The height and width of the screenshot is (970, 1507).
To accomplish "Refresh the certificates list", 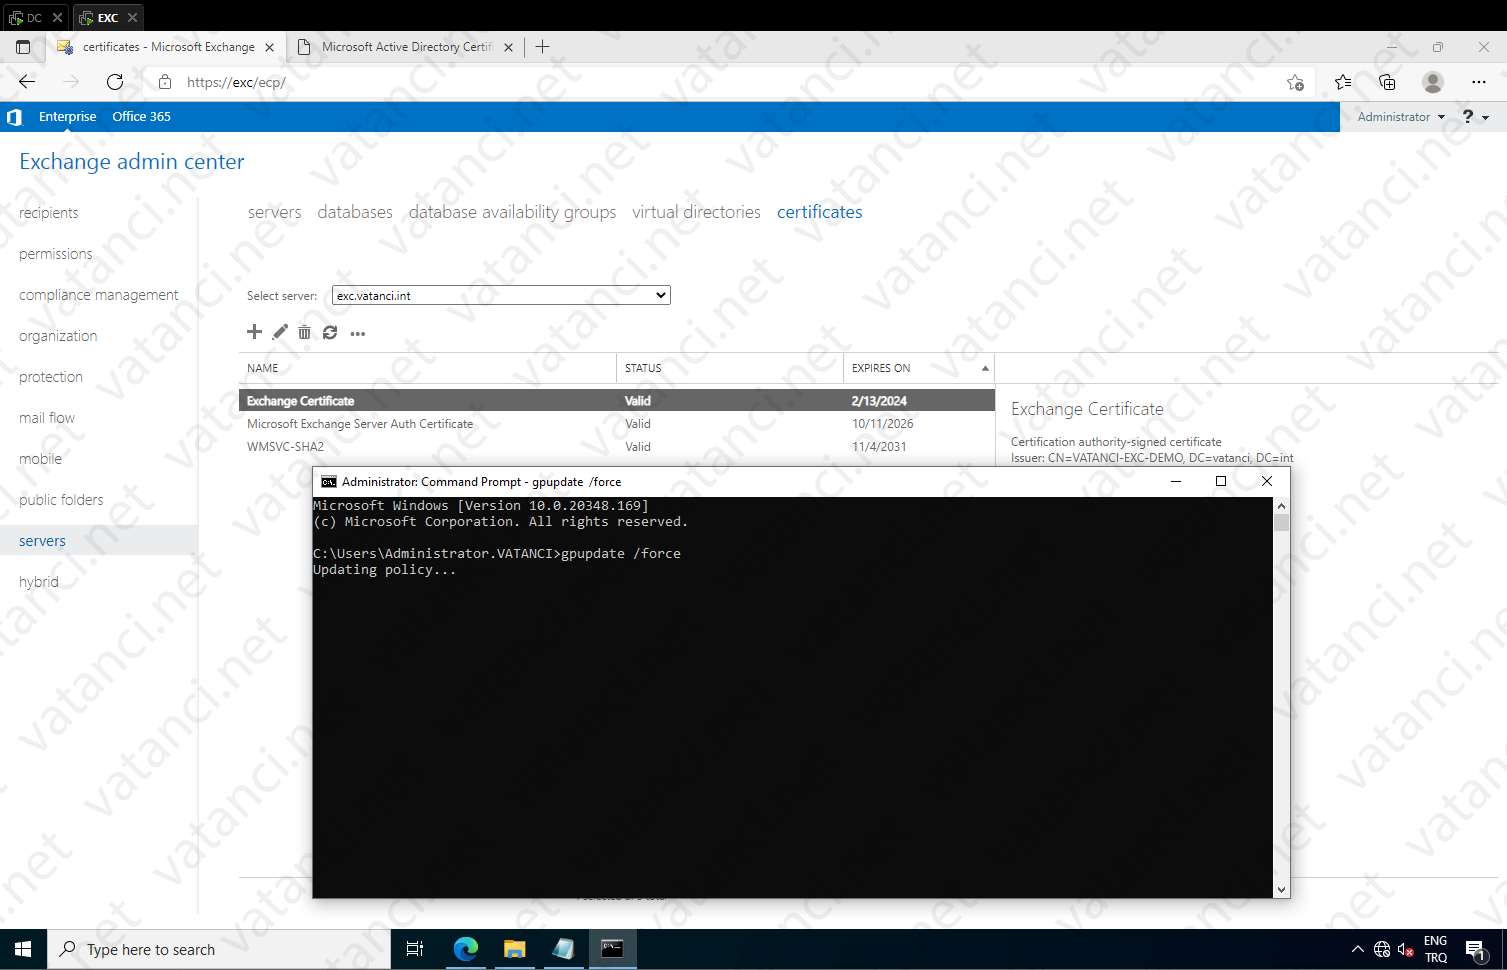I will (330, 332).
